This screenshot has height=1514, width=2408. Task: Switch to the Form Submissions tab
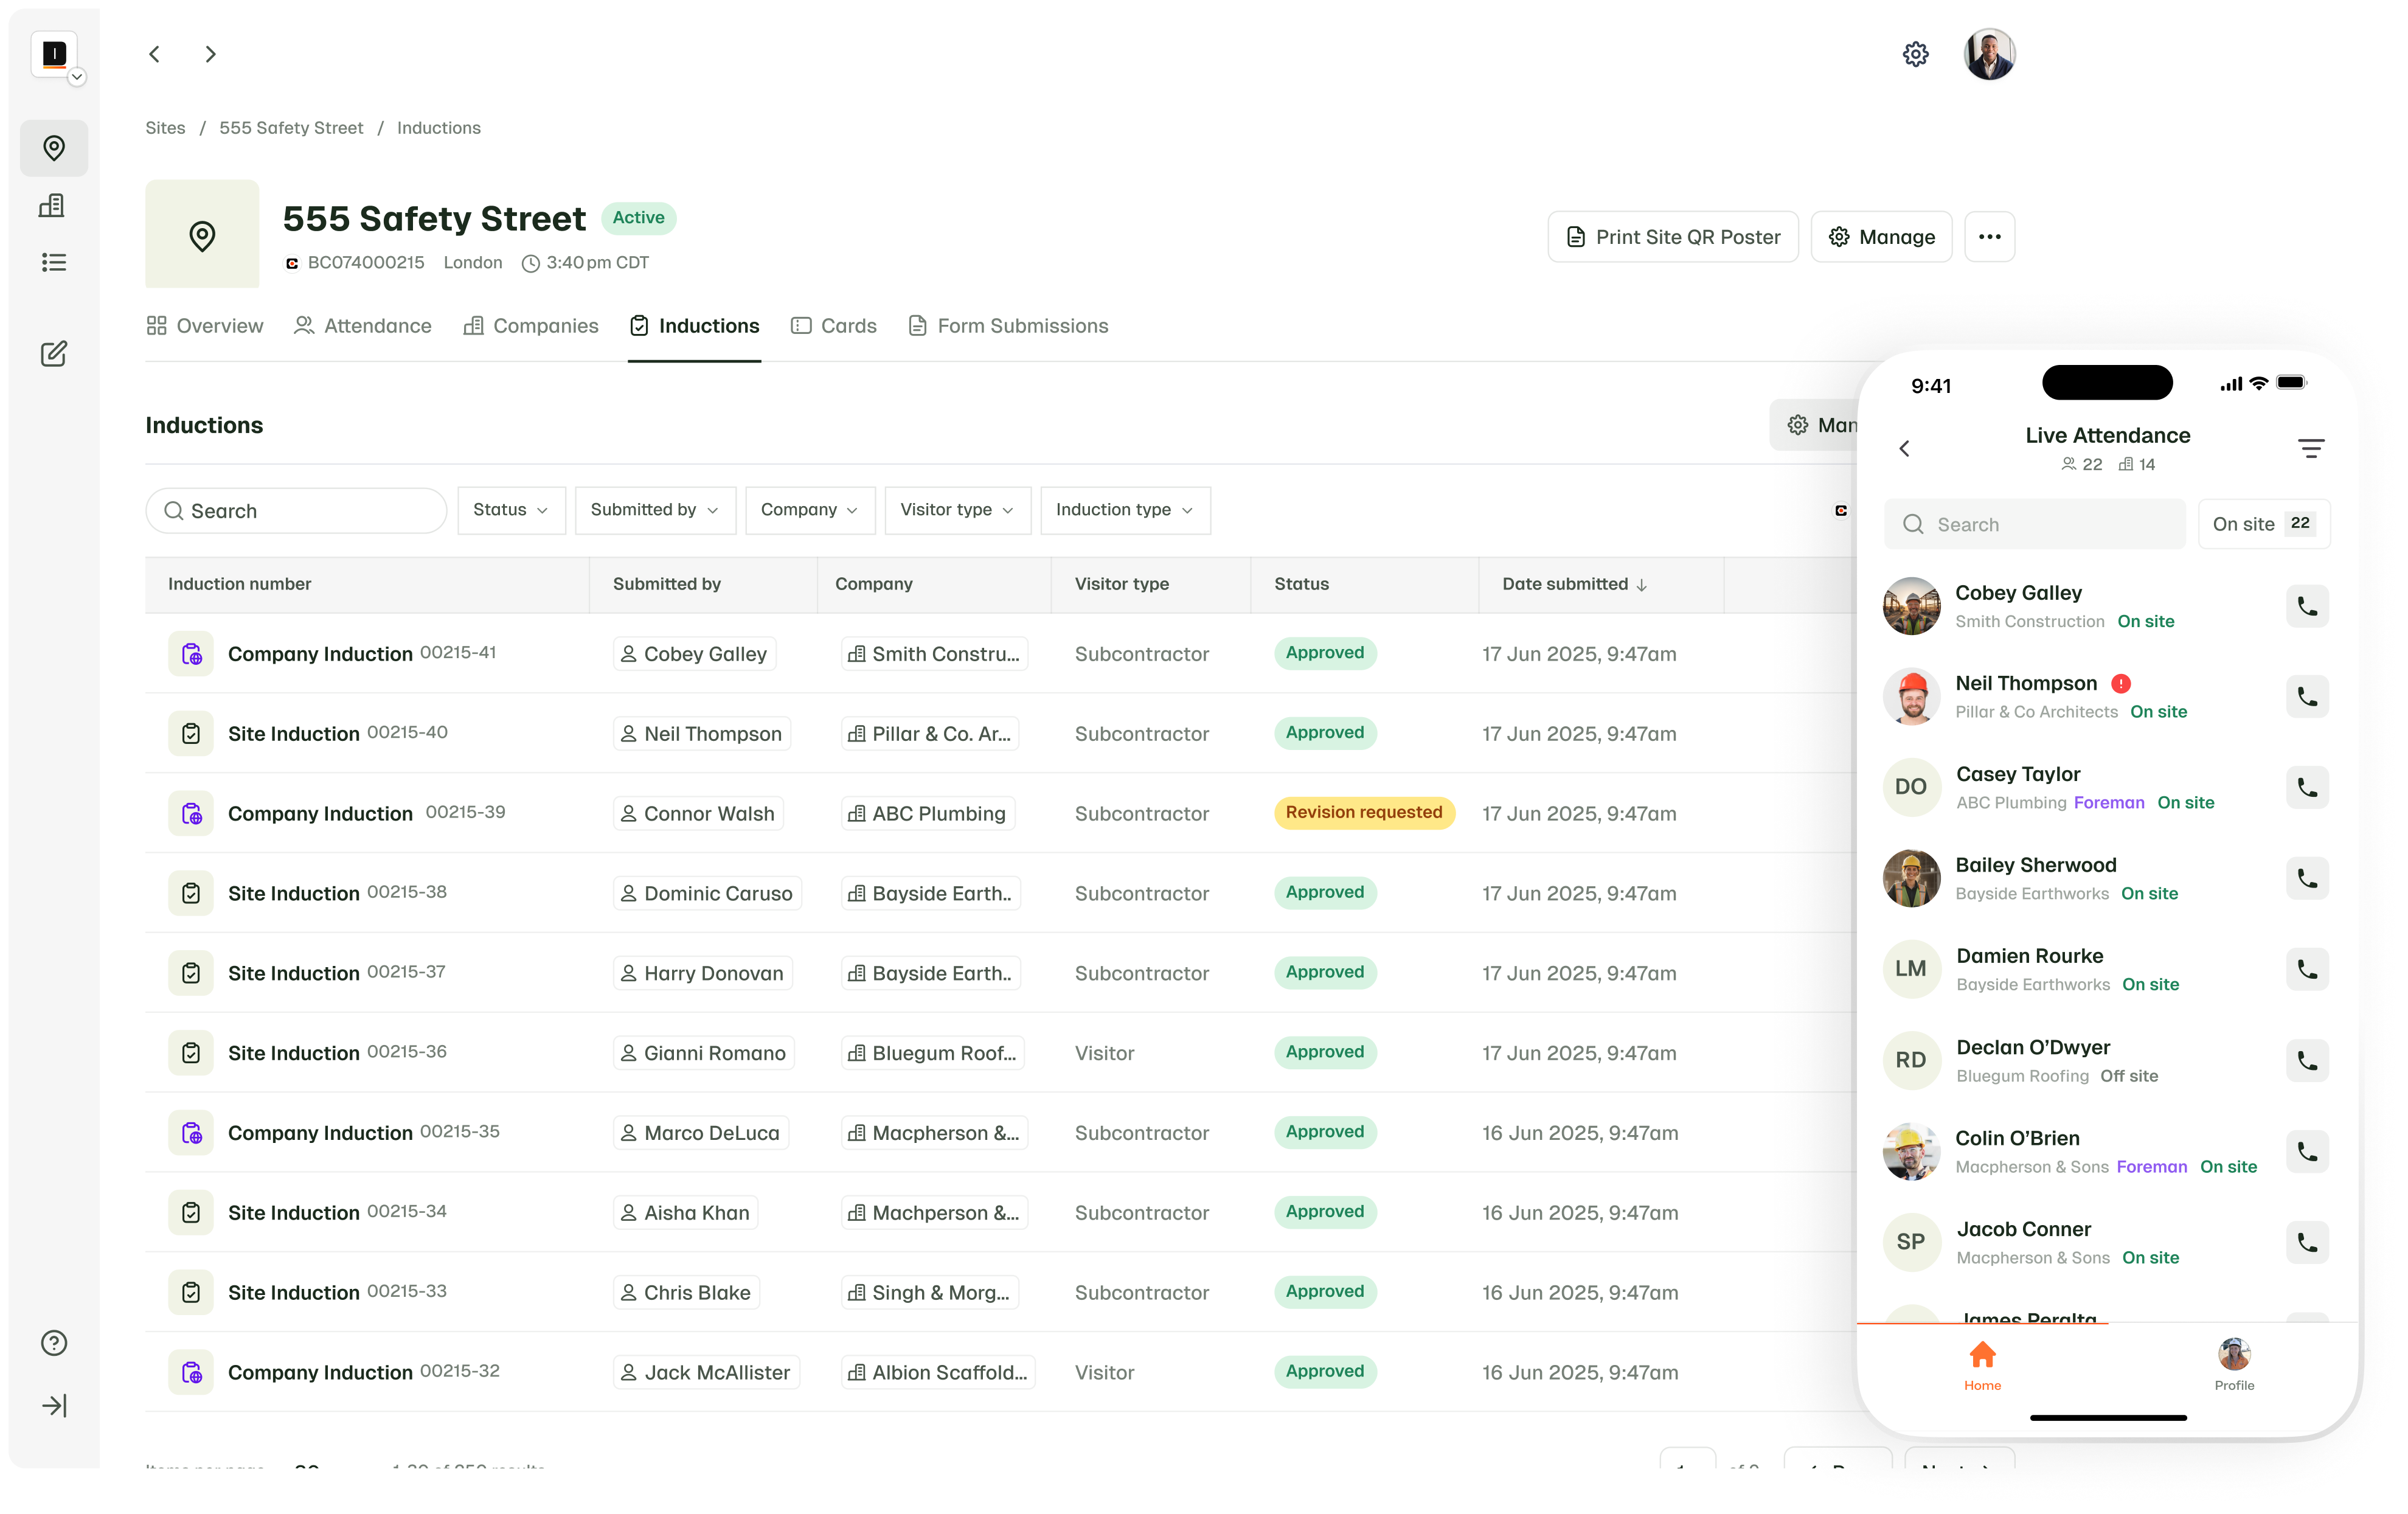(1008, 326)
